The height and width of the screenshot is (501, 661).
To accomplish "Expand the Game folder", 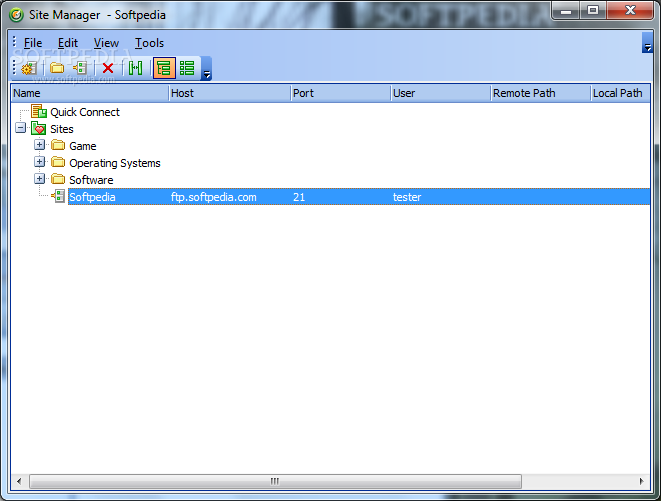I will pyautogui.click(x=40, y=145).
